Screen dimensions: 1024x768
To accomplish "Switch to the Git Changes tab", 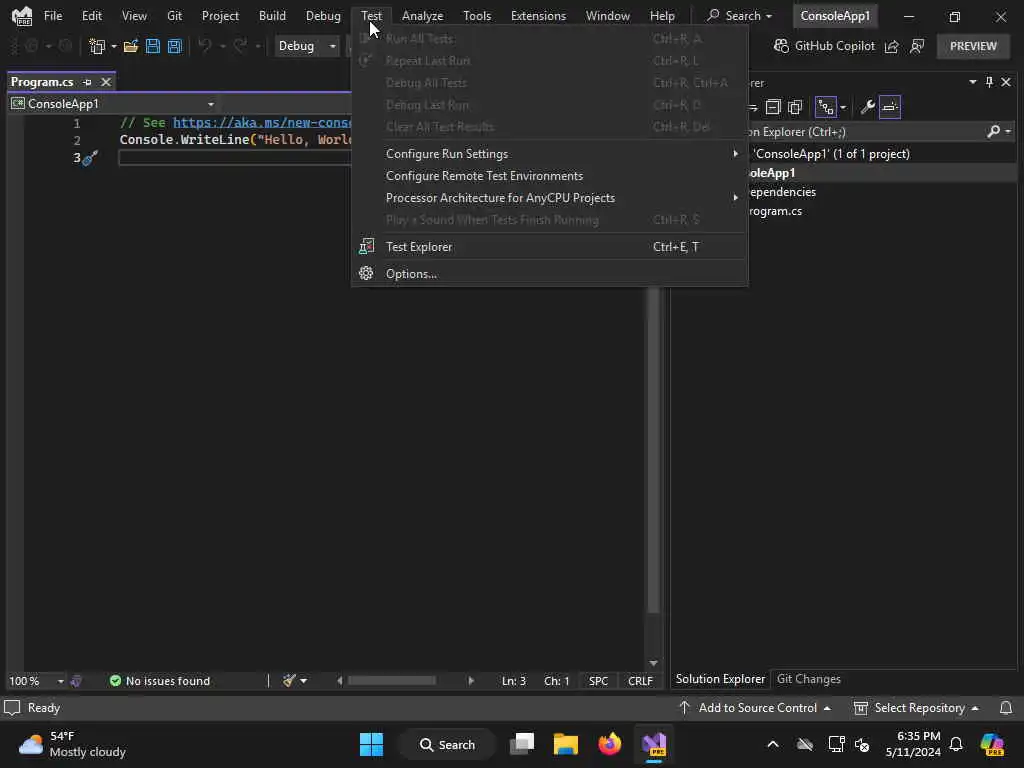I will click(x=808, y=679).
